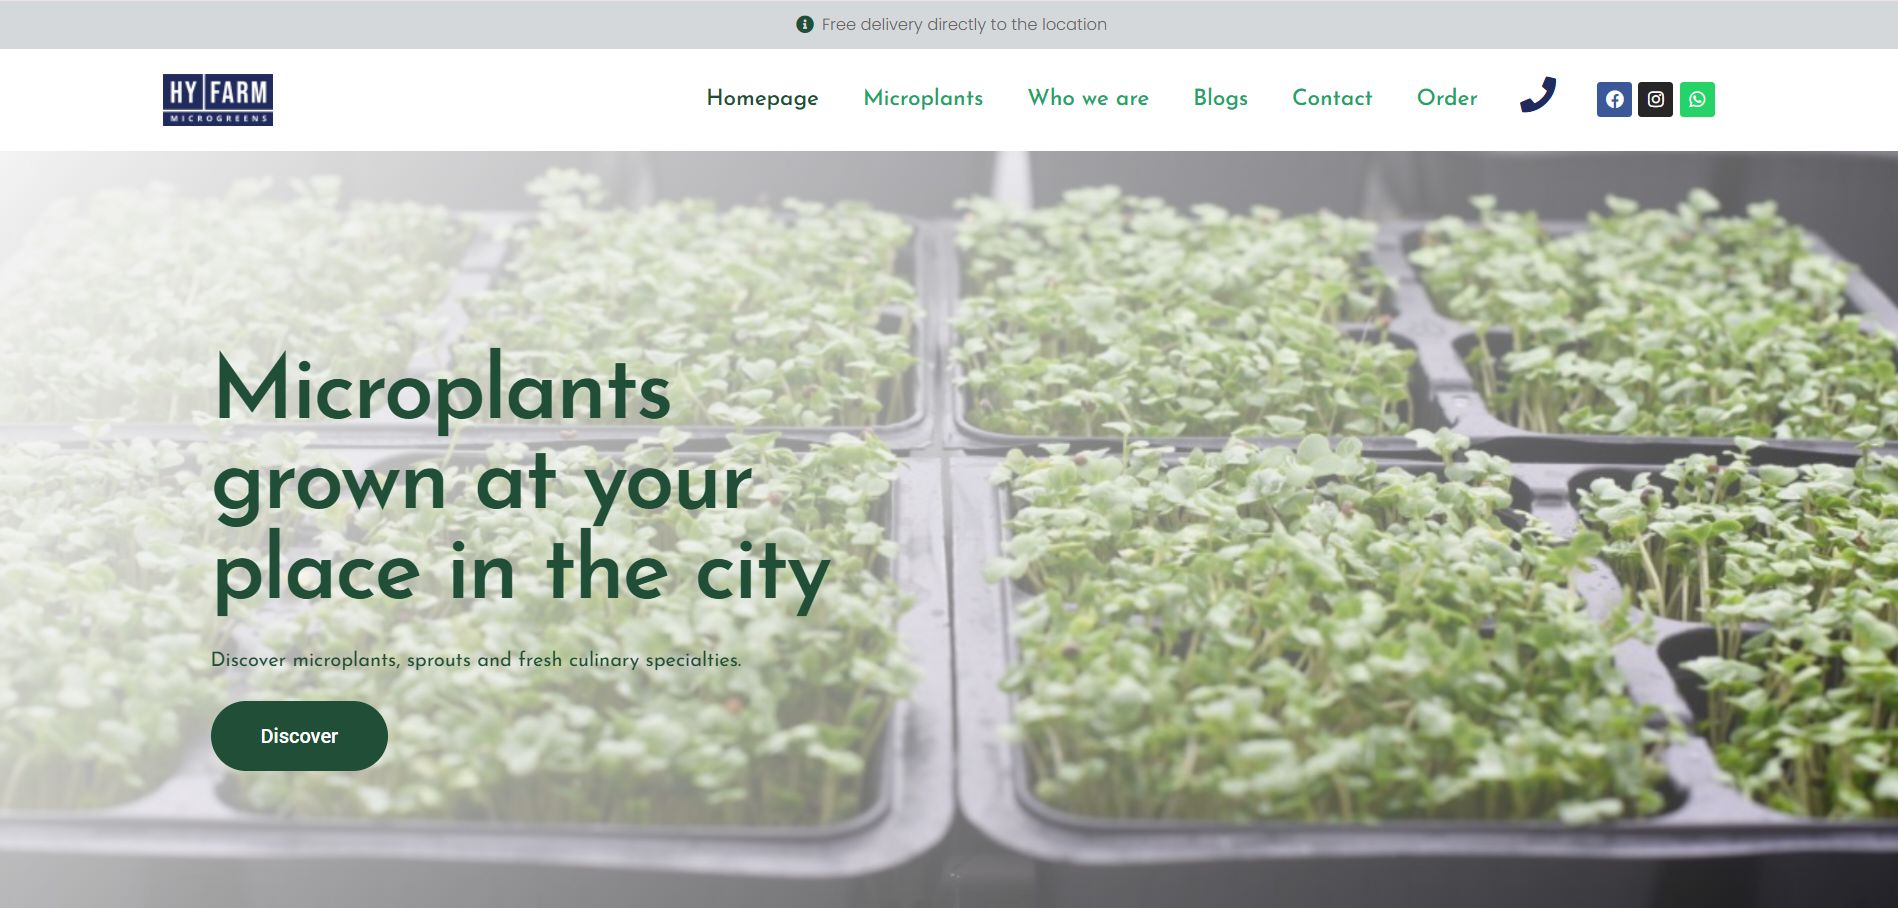Click the hero subtitle about sprouts

[476, 660]
